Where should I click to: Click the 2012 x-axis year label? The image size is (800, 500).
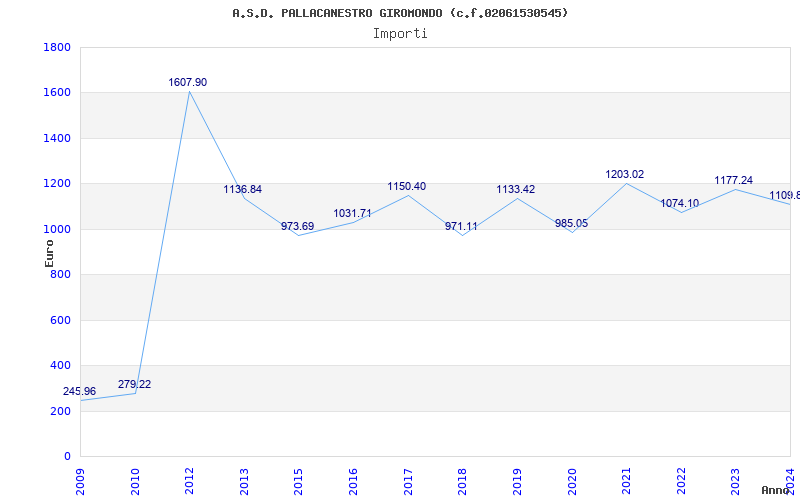coord(189,482)
